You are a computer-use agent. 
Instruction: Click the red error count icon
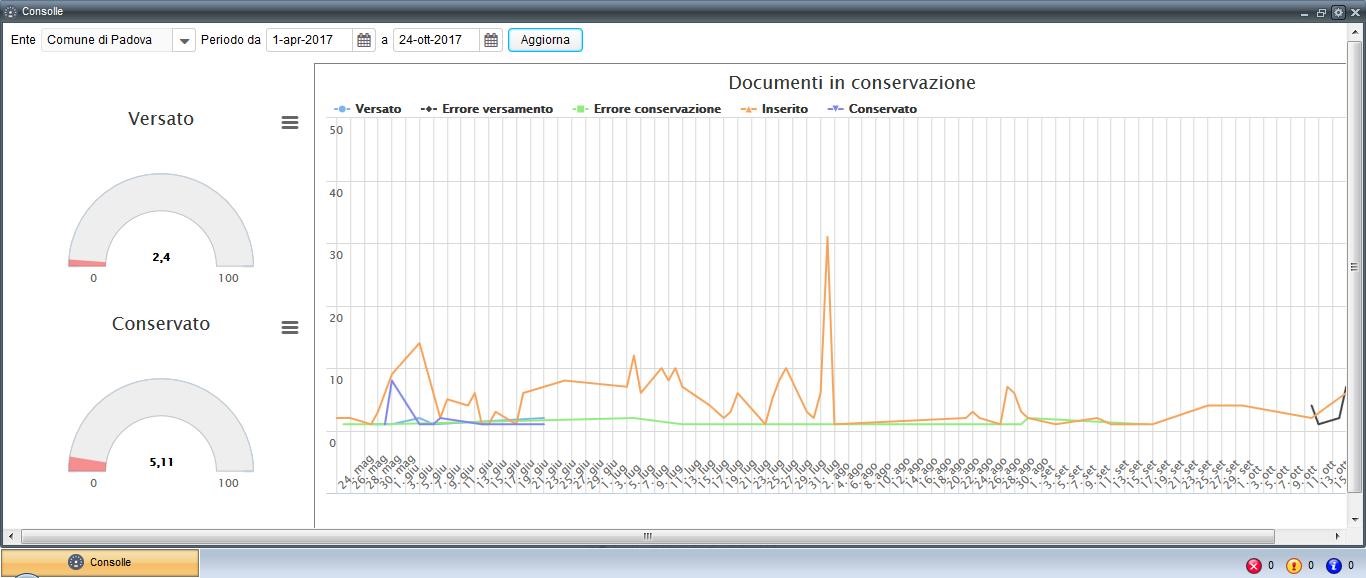[1254, 566]
